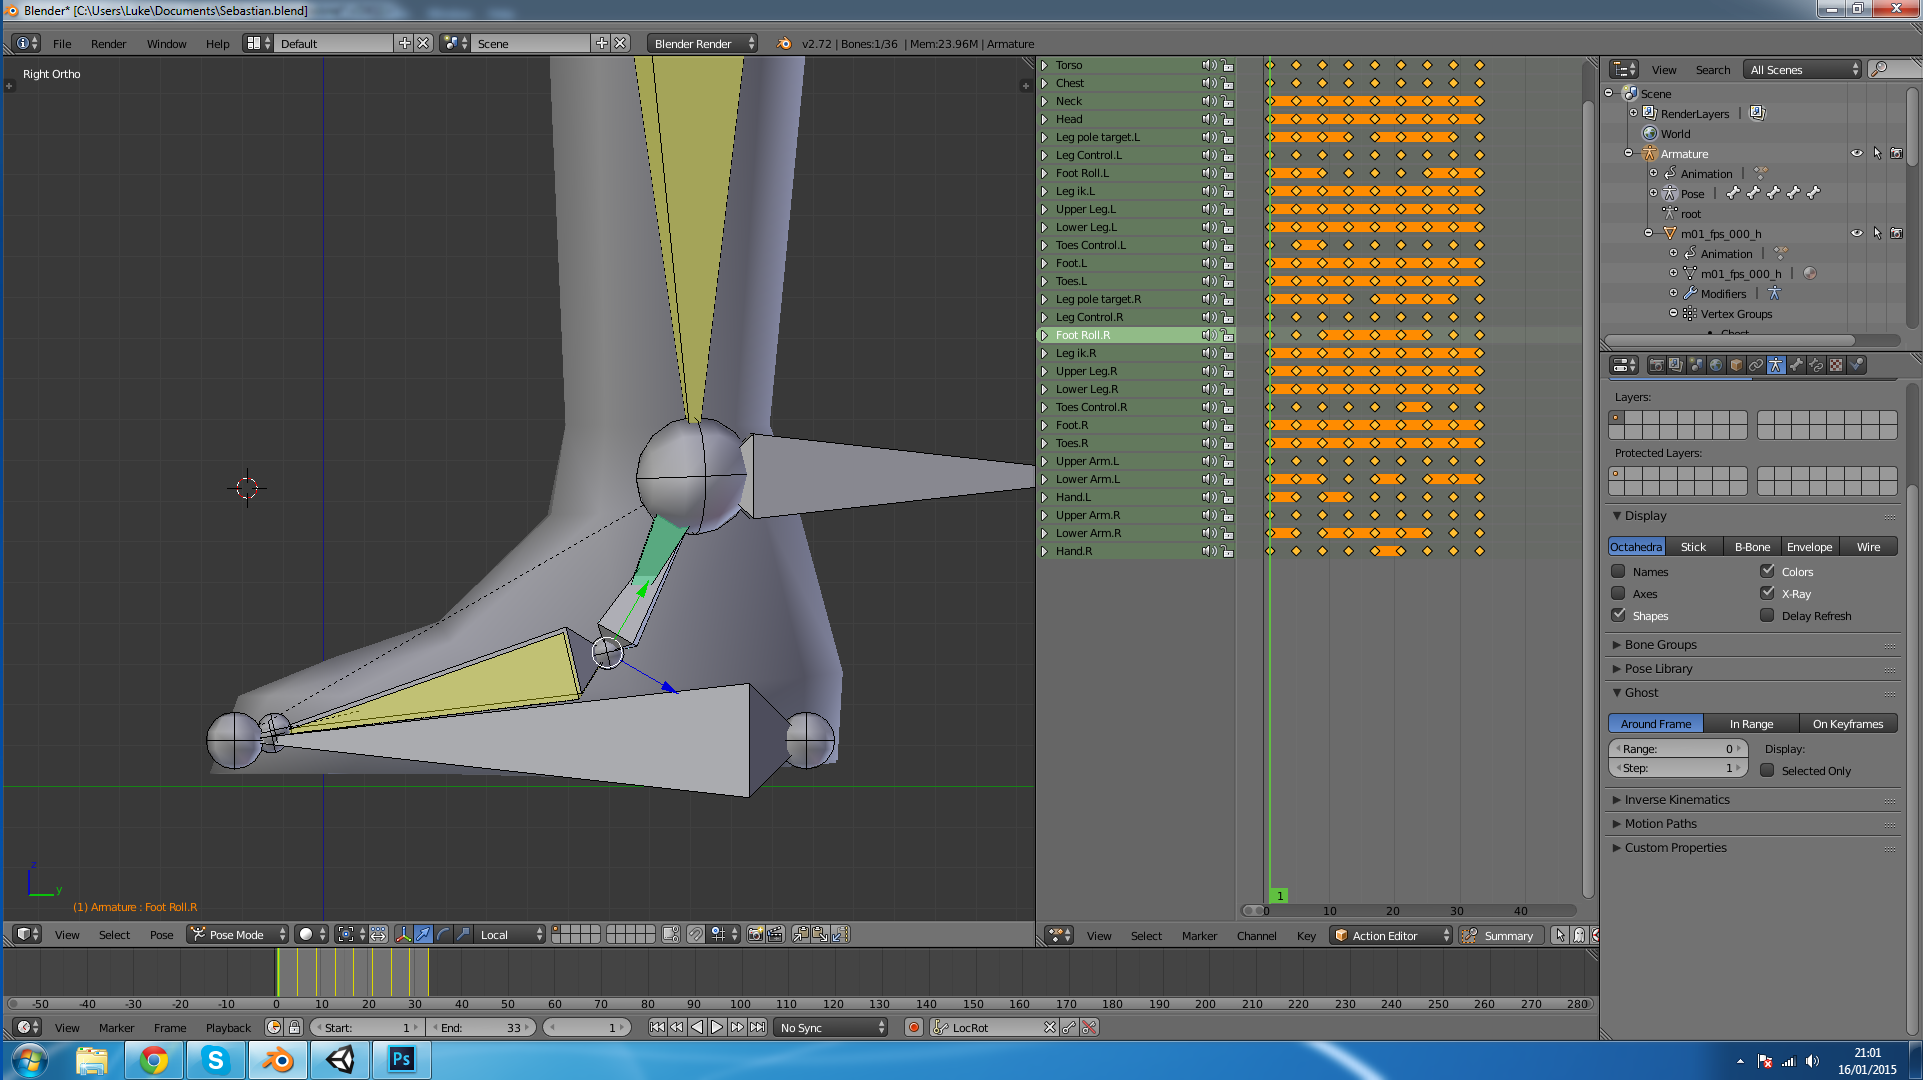Jump to the last frame
1923x1080 pixels.
758,1027
